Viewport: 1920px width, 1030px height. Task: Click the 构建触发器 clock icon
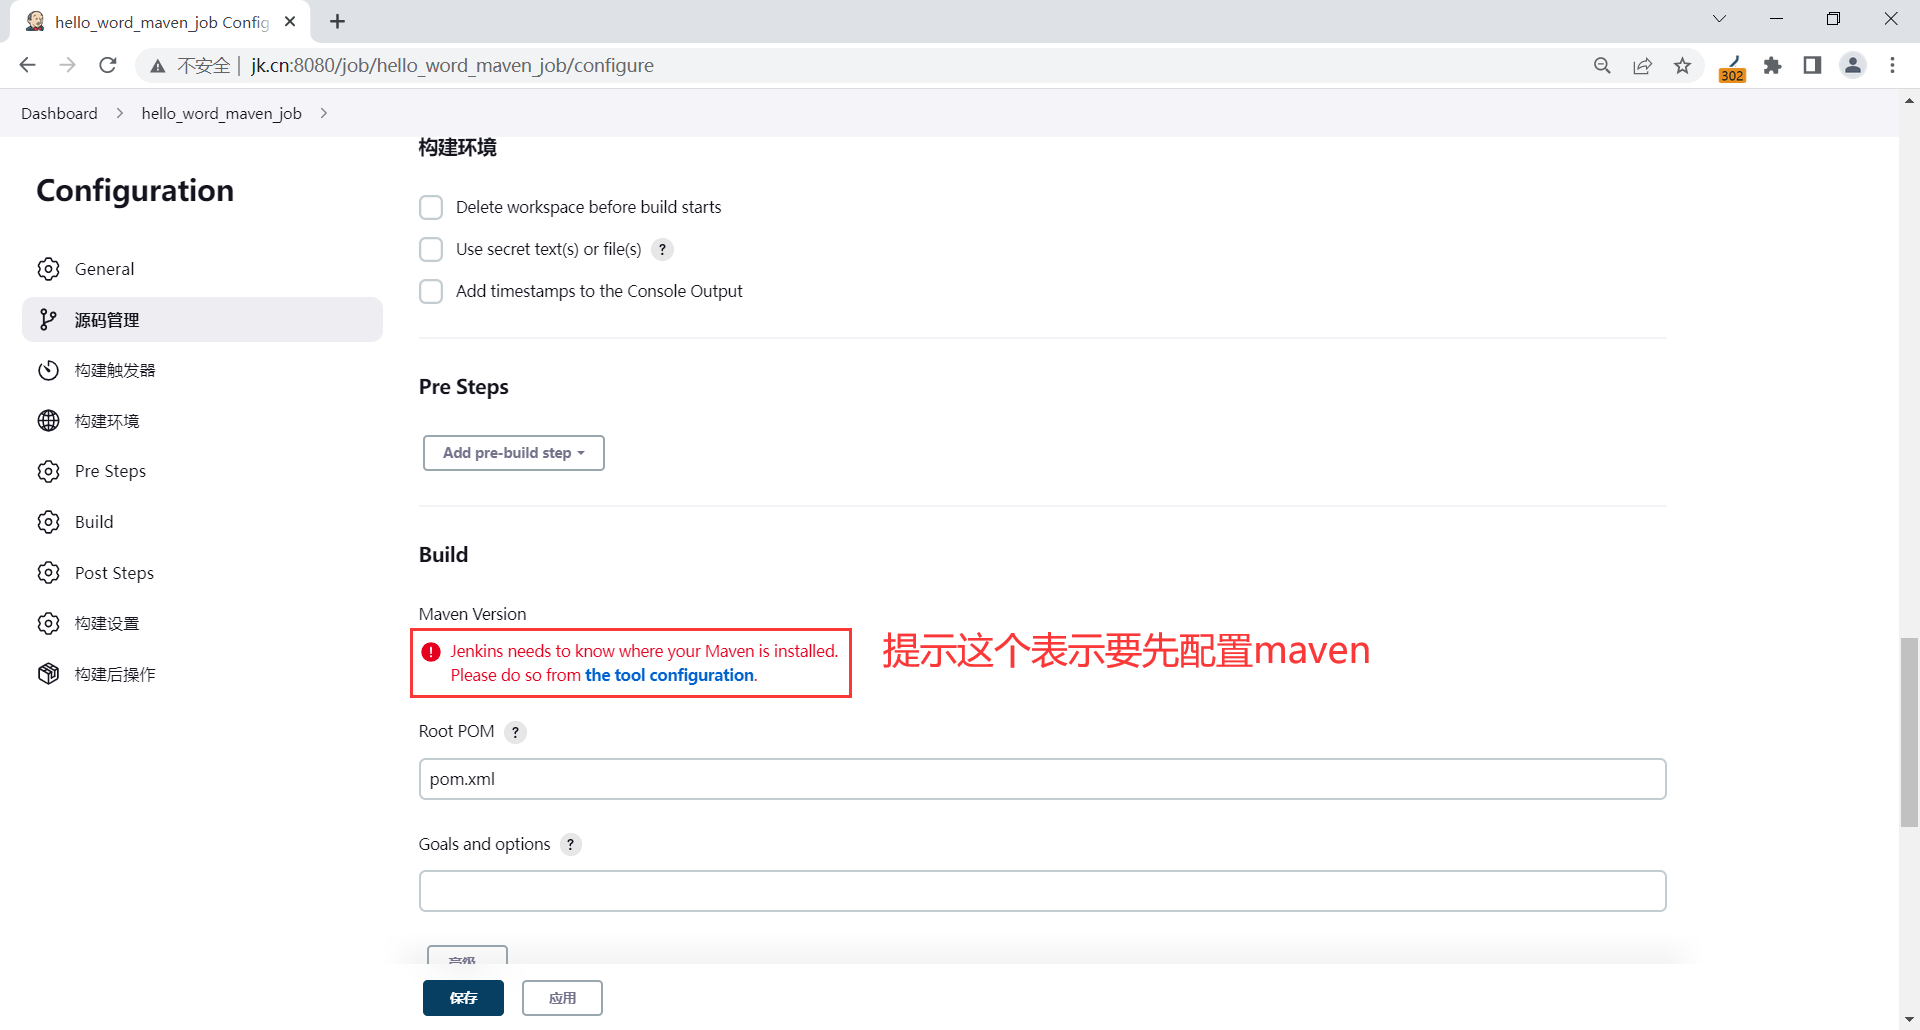pyautogui.click(x=49, y=370)
